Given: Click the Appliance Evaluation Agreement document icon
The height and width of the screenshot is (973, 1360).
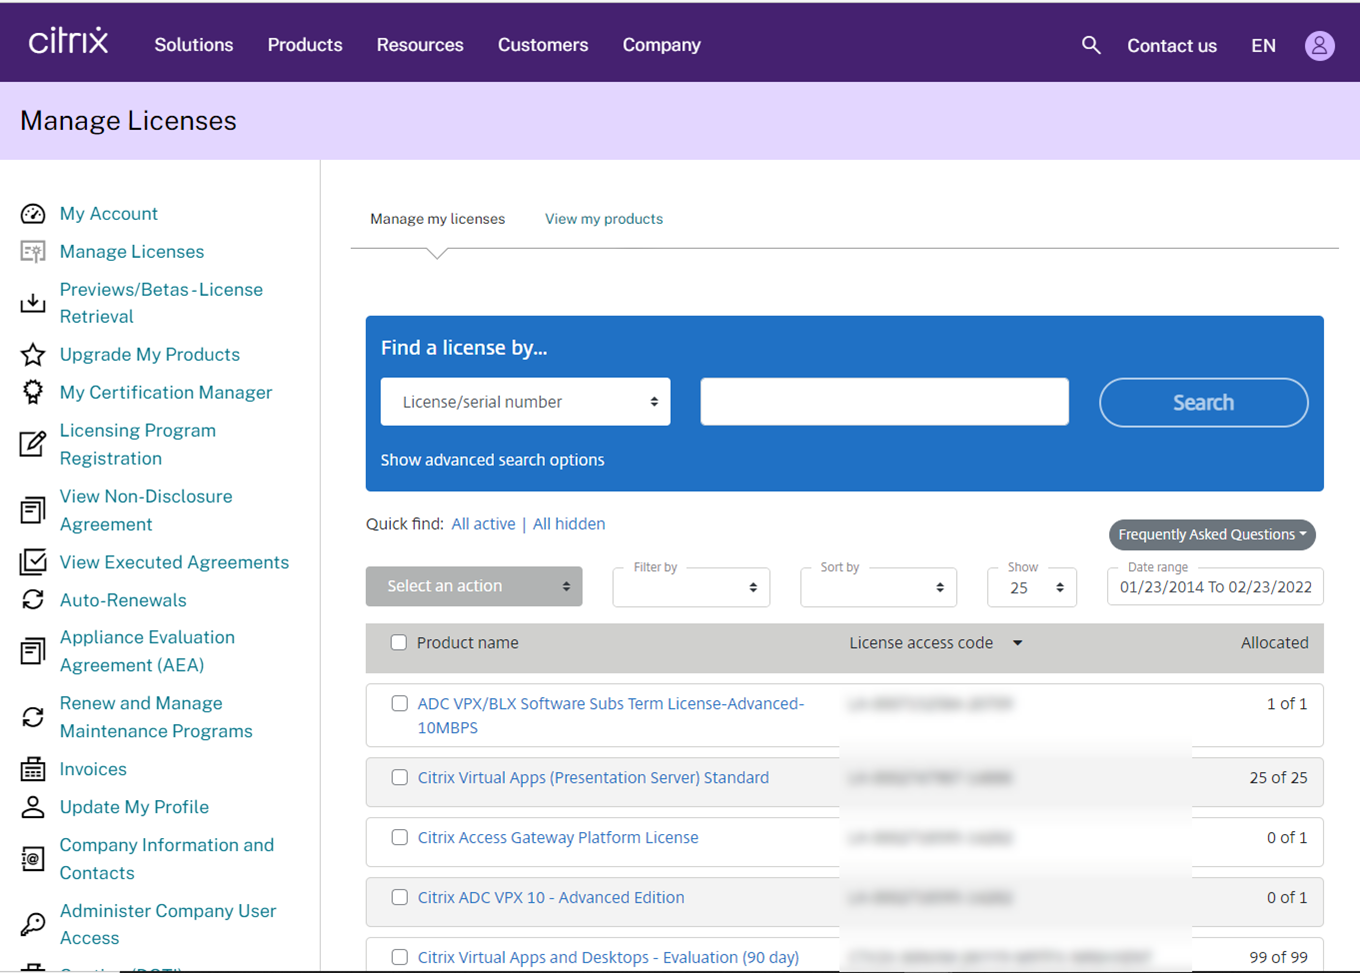Looking at the screenshot, I should pyautogui.click(x=33, y=651).
